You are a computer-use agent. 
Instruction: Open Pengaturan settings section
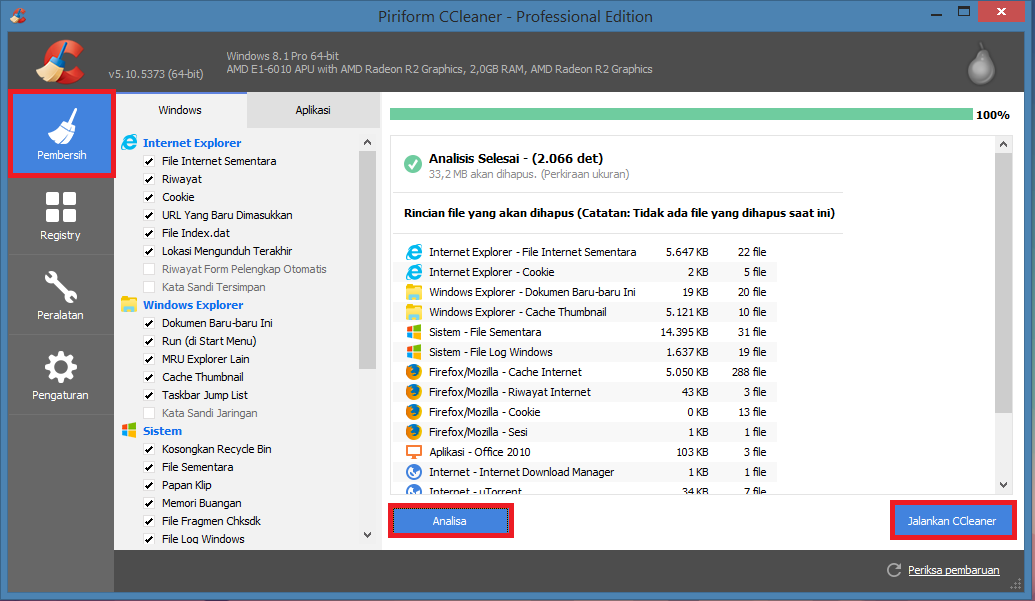coord(60,375)
